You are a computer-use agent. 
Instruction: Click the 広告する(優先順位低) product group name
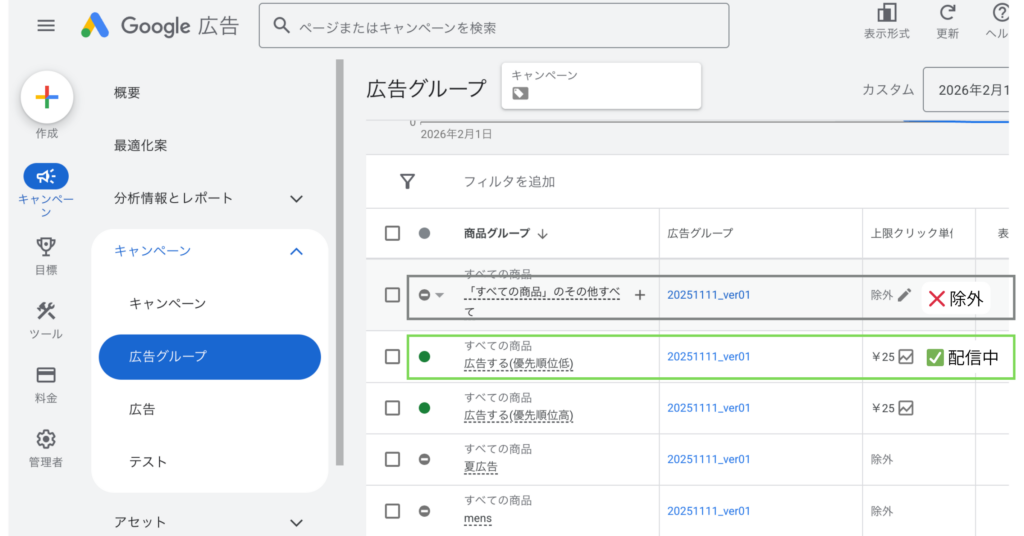519,364
